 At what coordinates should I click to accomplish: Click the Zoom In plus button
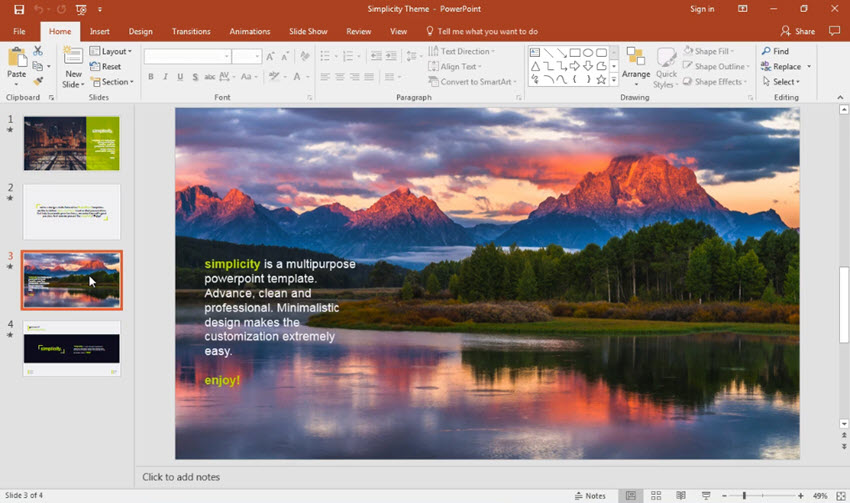click(x=801, y=495)
